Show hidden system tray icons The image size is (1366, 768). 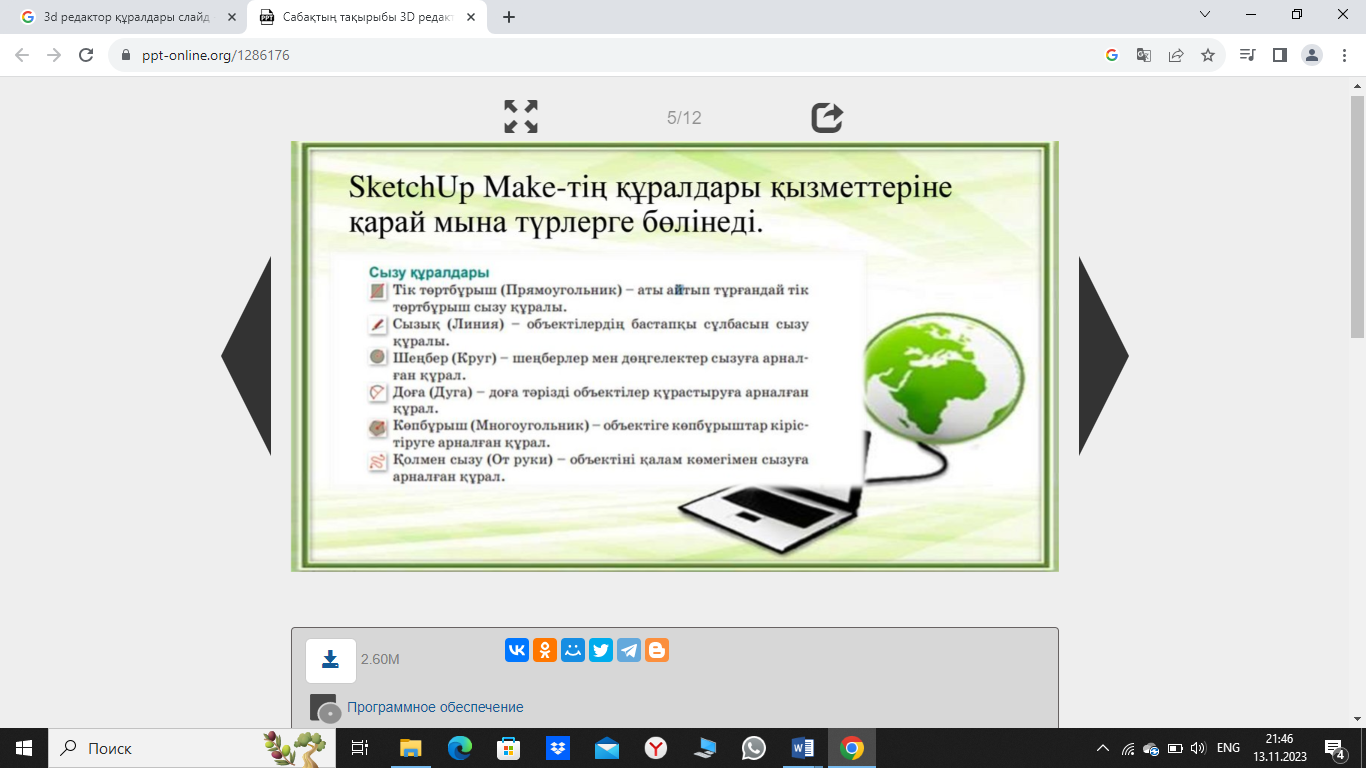click(1103, 748)
